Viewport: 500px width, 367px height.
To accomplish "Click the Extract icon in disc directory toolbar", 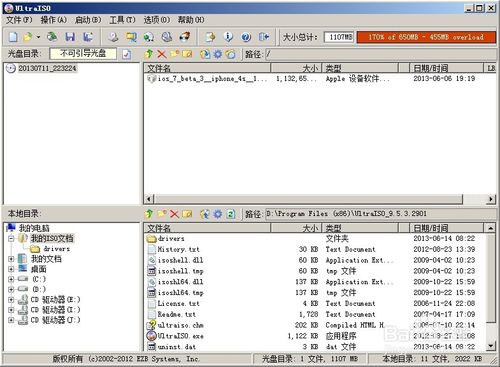I will (x=205, y=54).
